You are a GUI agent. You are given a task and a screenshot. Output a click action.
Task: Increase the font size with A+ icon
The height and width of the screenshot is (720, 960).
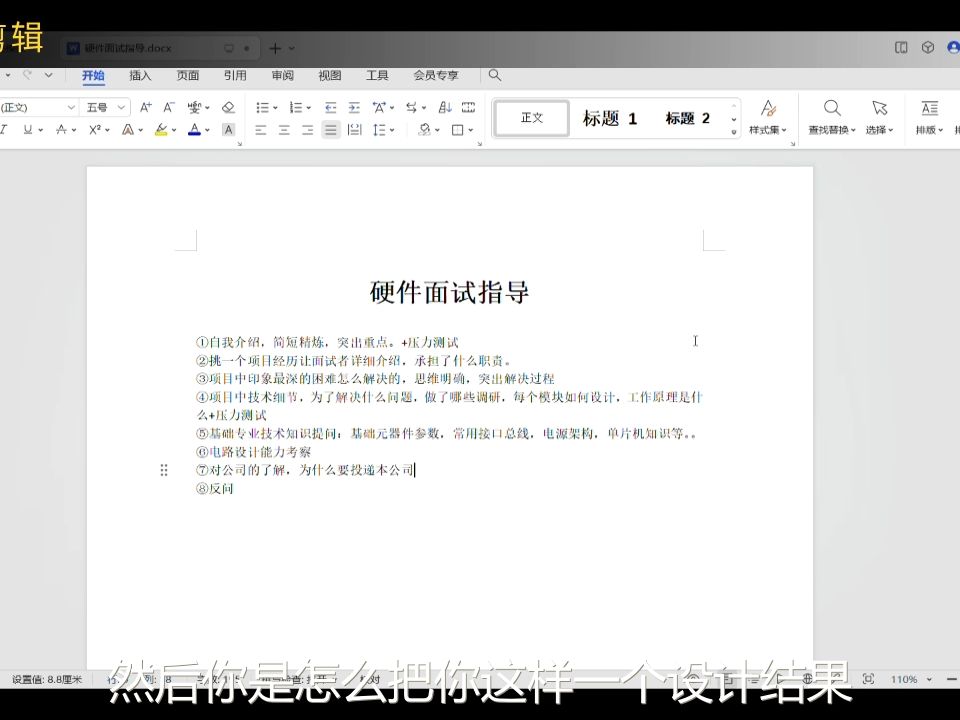point(146,107)
